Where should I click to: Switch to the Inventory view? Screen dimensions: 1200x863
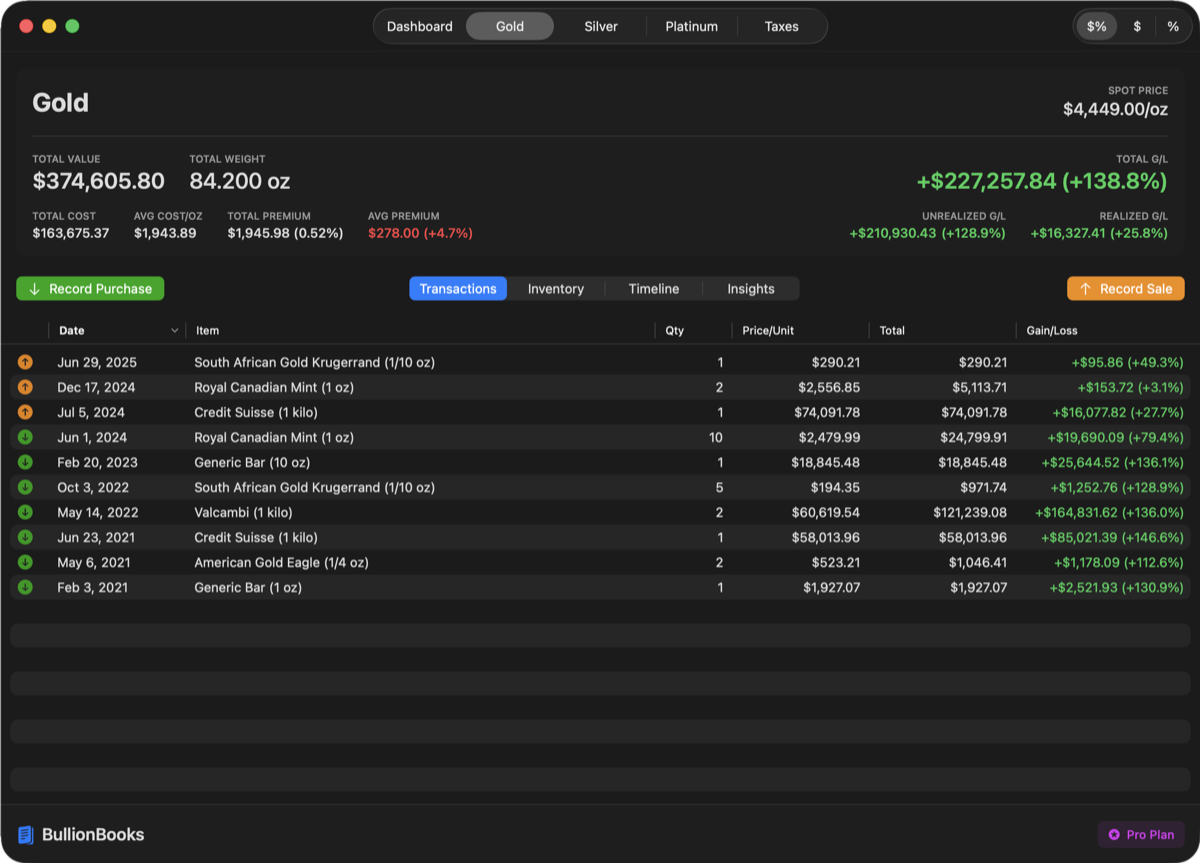point(556,289)
